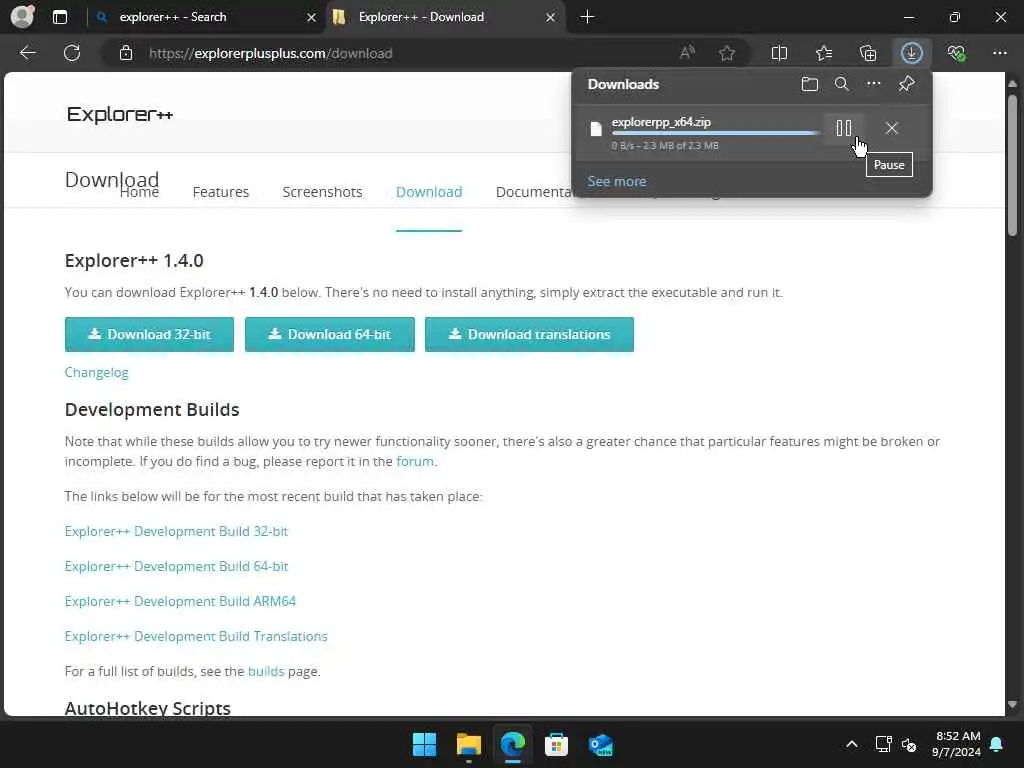This screenshot has height=768, width=1024.
Task: Click Download 64-bit button
Action: point(330,334)
